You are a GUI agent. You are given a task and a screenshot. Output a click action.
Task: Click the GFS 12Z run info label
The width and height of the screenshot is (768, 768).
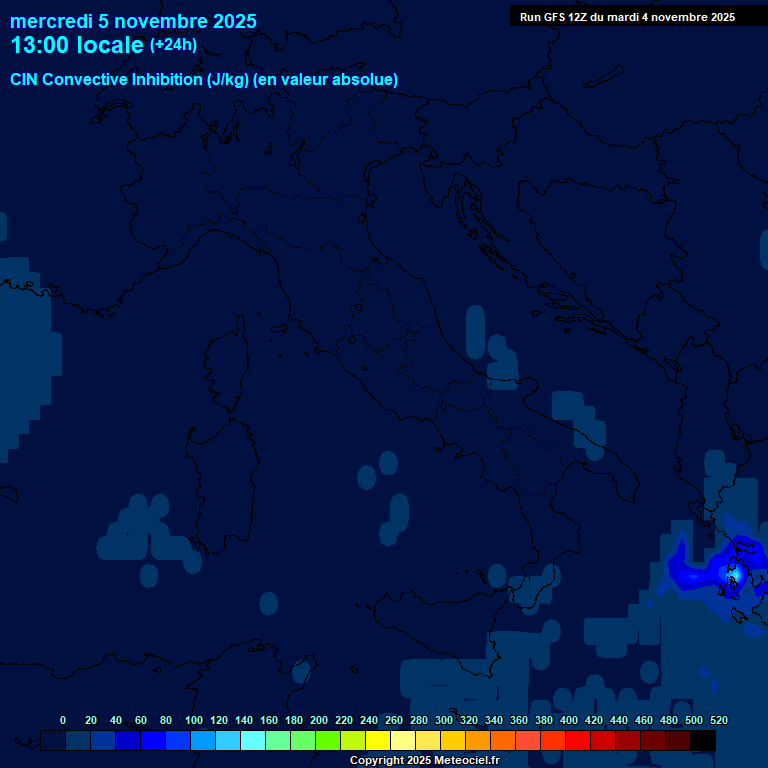[627, 17]
